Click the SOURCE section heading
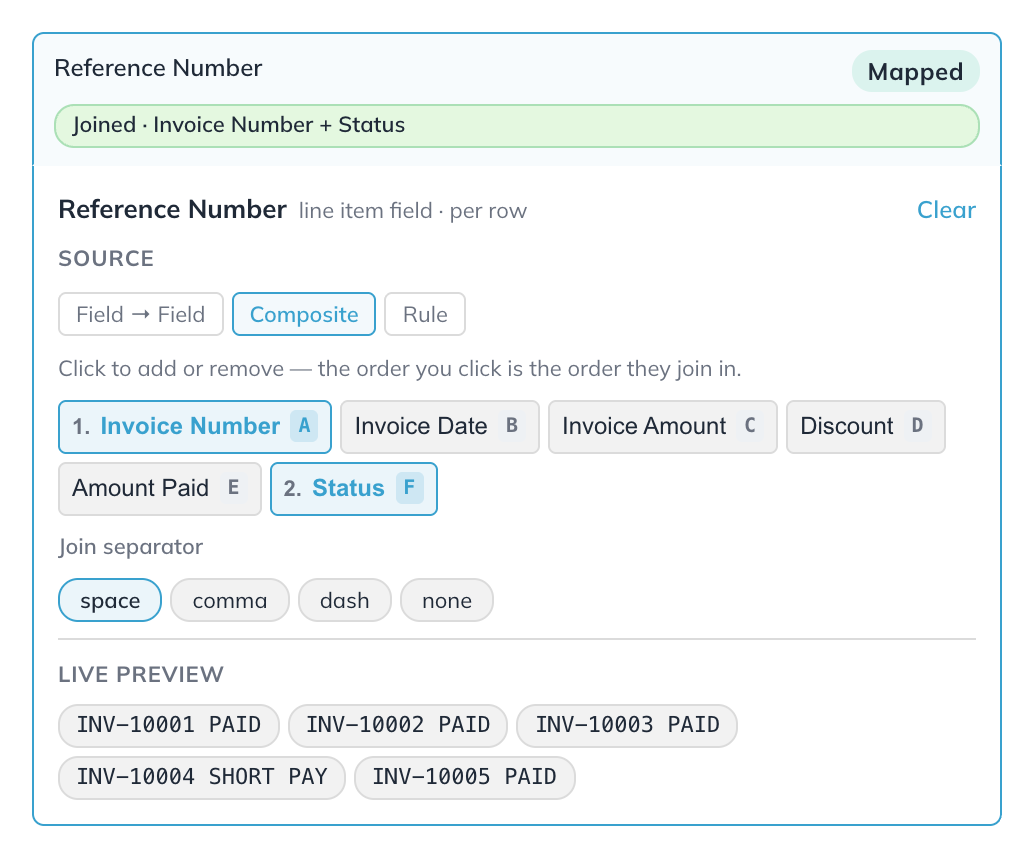The width and height of the screenshot is (1034, 860). [x=106, y=259]
